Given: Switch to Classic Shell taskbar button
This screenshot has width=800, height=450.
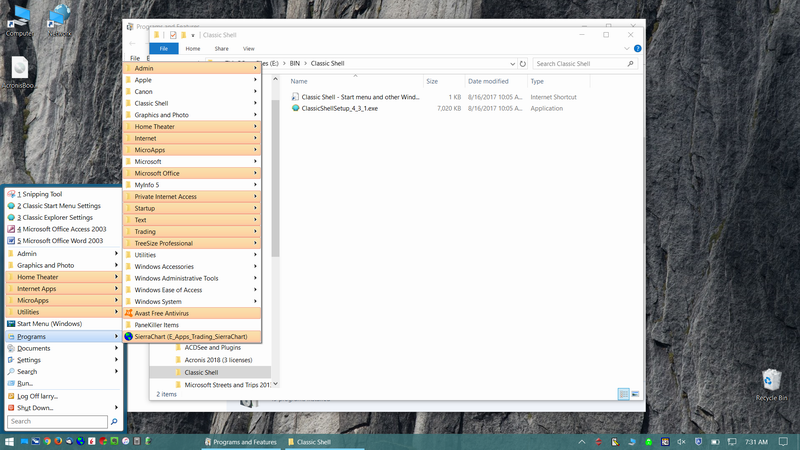Looking at the screenshot, I should [322, 442].
